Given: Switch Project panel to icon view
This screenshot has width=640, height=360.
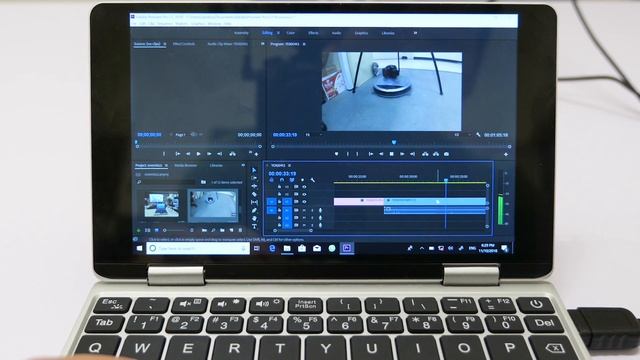Looking at the screenshot, I should 156,231.
